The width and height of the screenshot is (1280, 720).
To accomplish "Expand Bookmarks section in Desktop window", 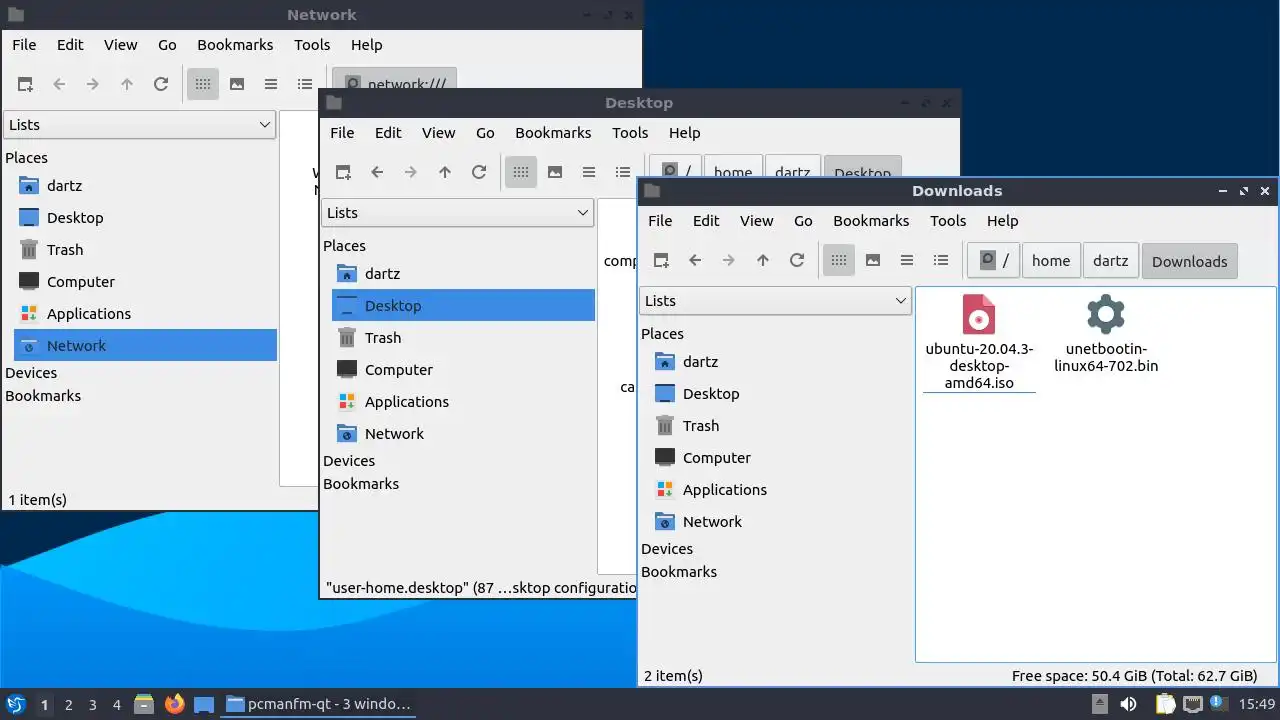I will pos(361,484).
